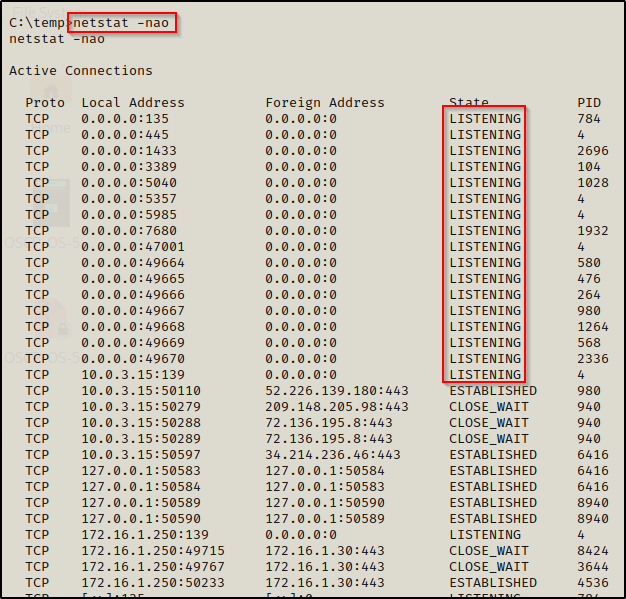Image resolution: width=626 pixels, height=599 pixels.
Task: Select the PID column header
Action: 589,103
